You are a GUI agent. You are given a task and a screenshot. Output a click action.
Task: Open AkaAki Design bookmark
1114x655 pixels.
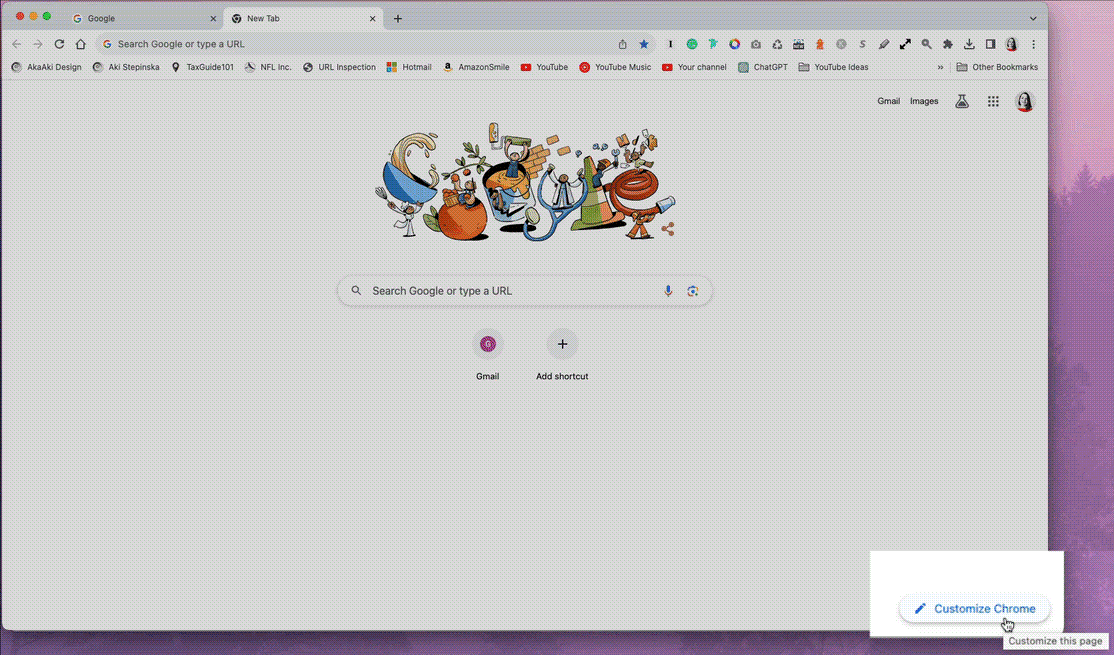pyautogui.click(x=46, y=67)
